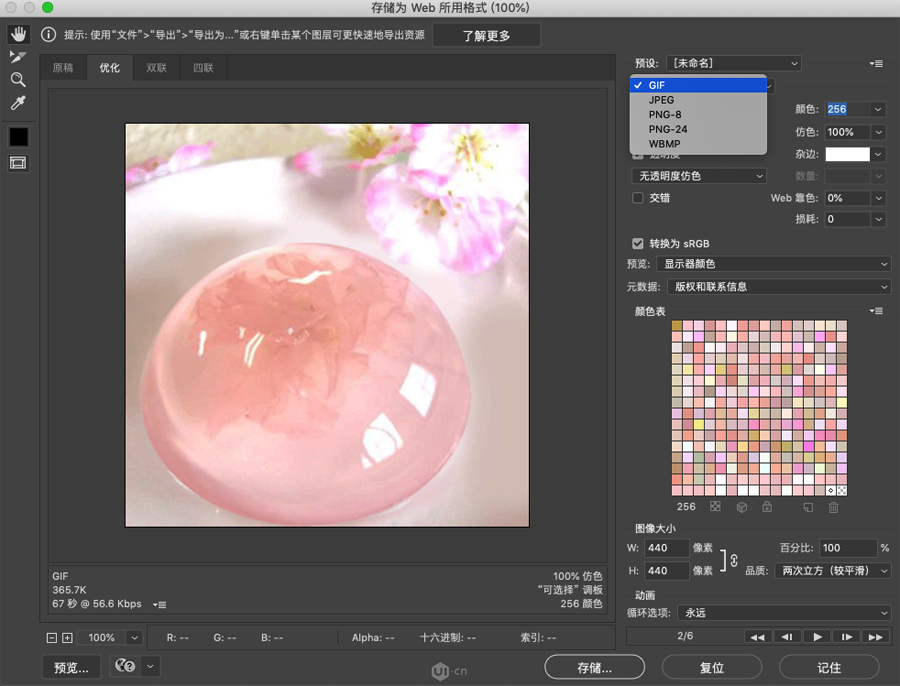Click the 预览... button
This screenshot has width=900, height=686.
(71, 667)
